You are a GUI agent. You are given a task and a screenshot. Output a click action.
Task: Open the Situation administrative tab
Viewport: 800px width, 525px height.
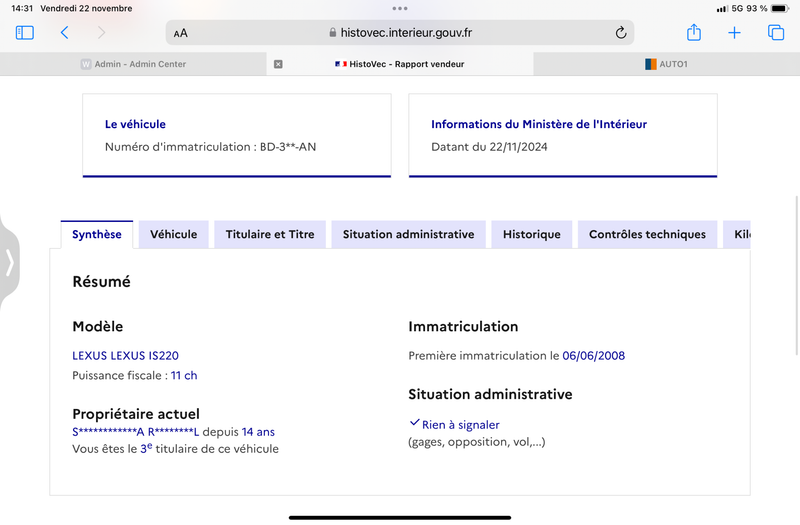(x=409, y=235)
